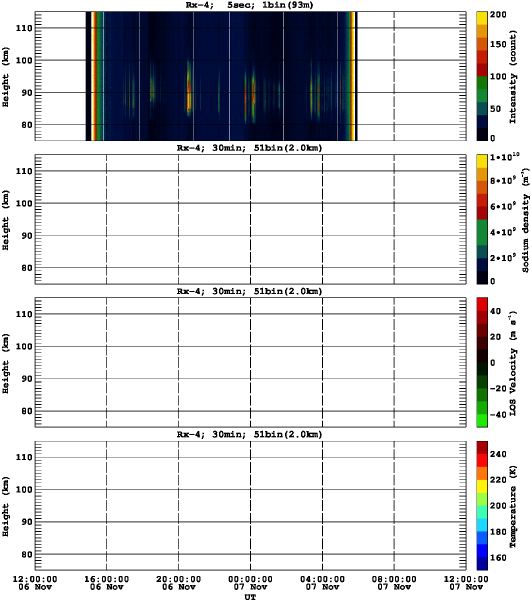
Task: Click the Sodium density colorbar green section
Action: coord(482,233)
